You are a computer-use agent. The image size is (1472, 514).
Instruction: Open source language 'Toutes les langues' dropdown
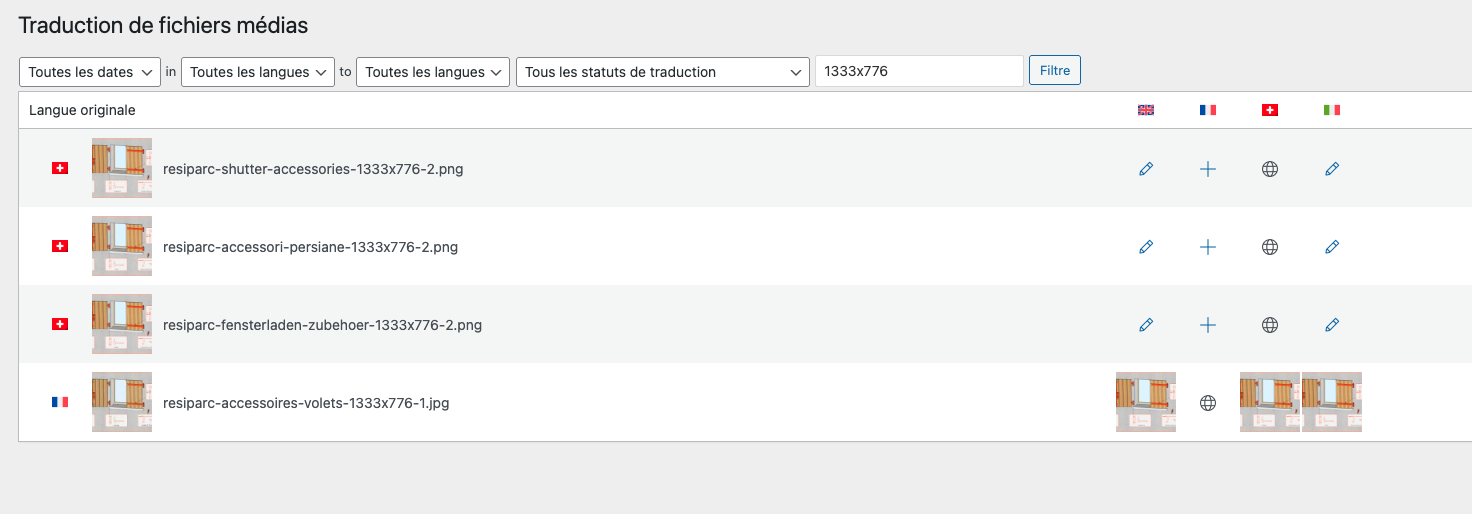pyautogui.click(x=257, y=72)
